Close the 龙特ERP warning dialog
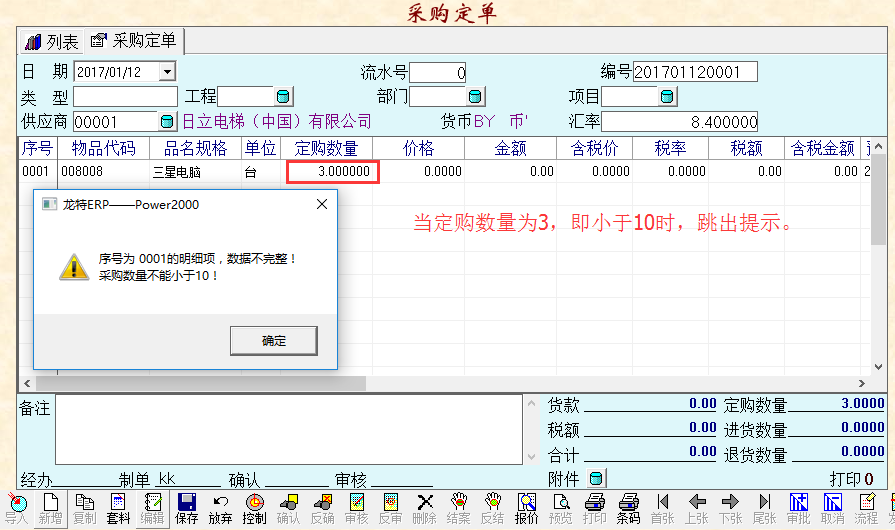The width and height of the screenshot is (895, 530). (322, 204)
